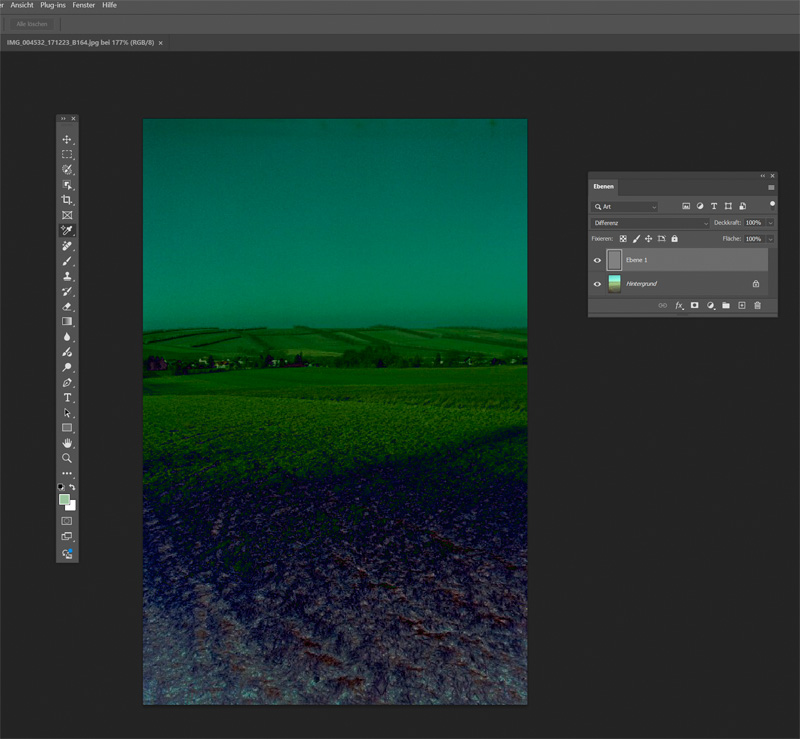Image resolution: width=800 pixels, height=739 pixels.
Task: Open the Layers panel flyout menu
Action: point(771,187)
